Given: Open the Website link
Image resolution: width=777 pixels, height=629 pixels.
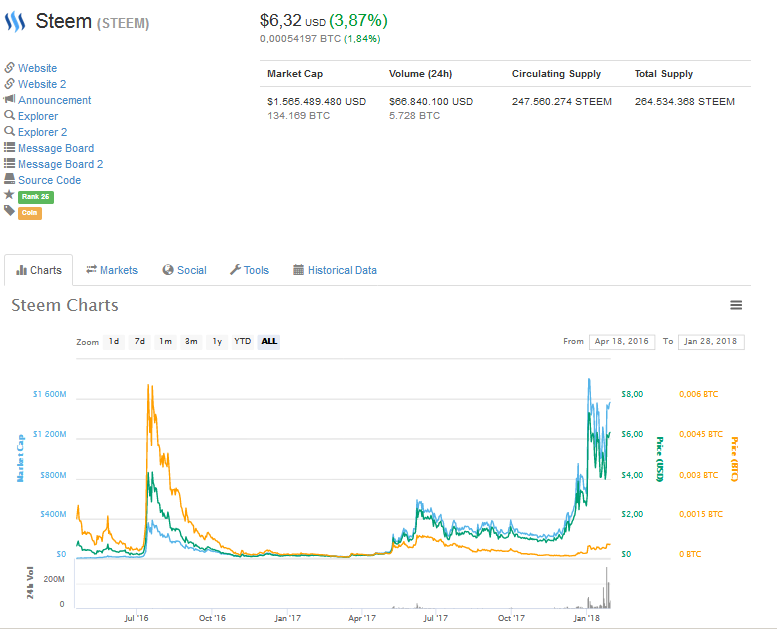Looking at the screenshot, I should click(x=37, y=68).
